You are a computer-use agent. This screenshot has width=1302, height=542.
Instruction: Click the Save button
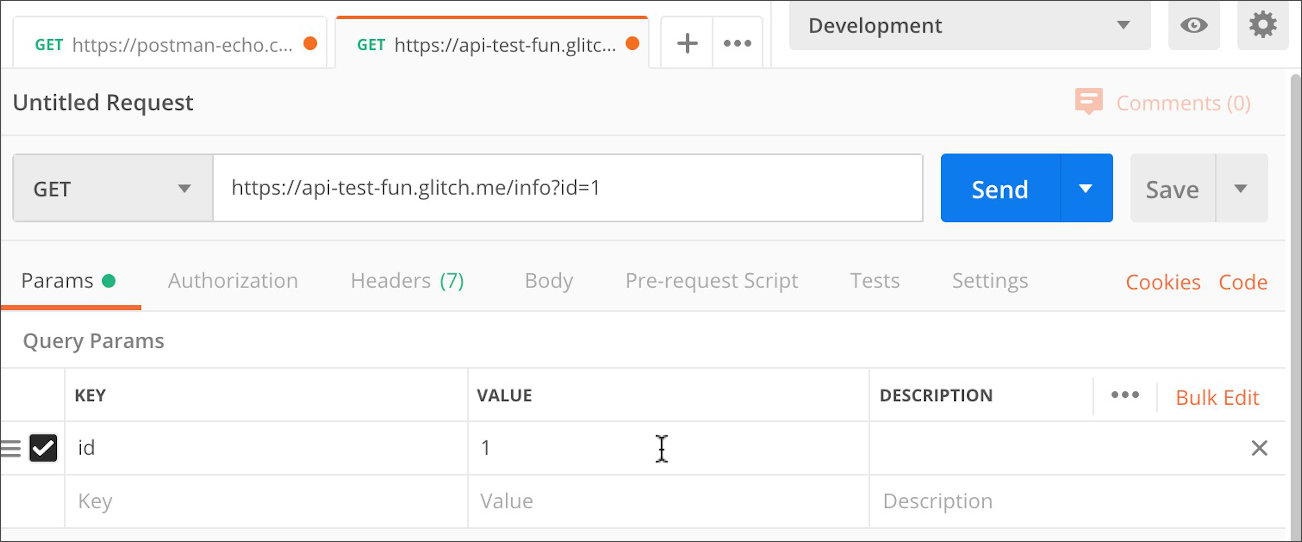pyautogui.click(x=1172, y=188)
